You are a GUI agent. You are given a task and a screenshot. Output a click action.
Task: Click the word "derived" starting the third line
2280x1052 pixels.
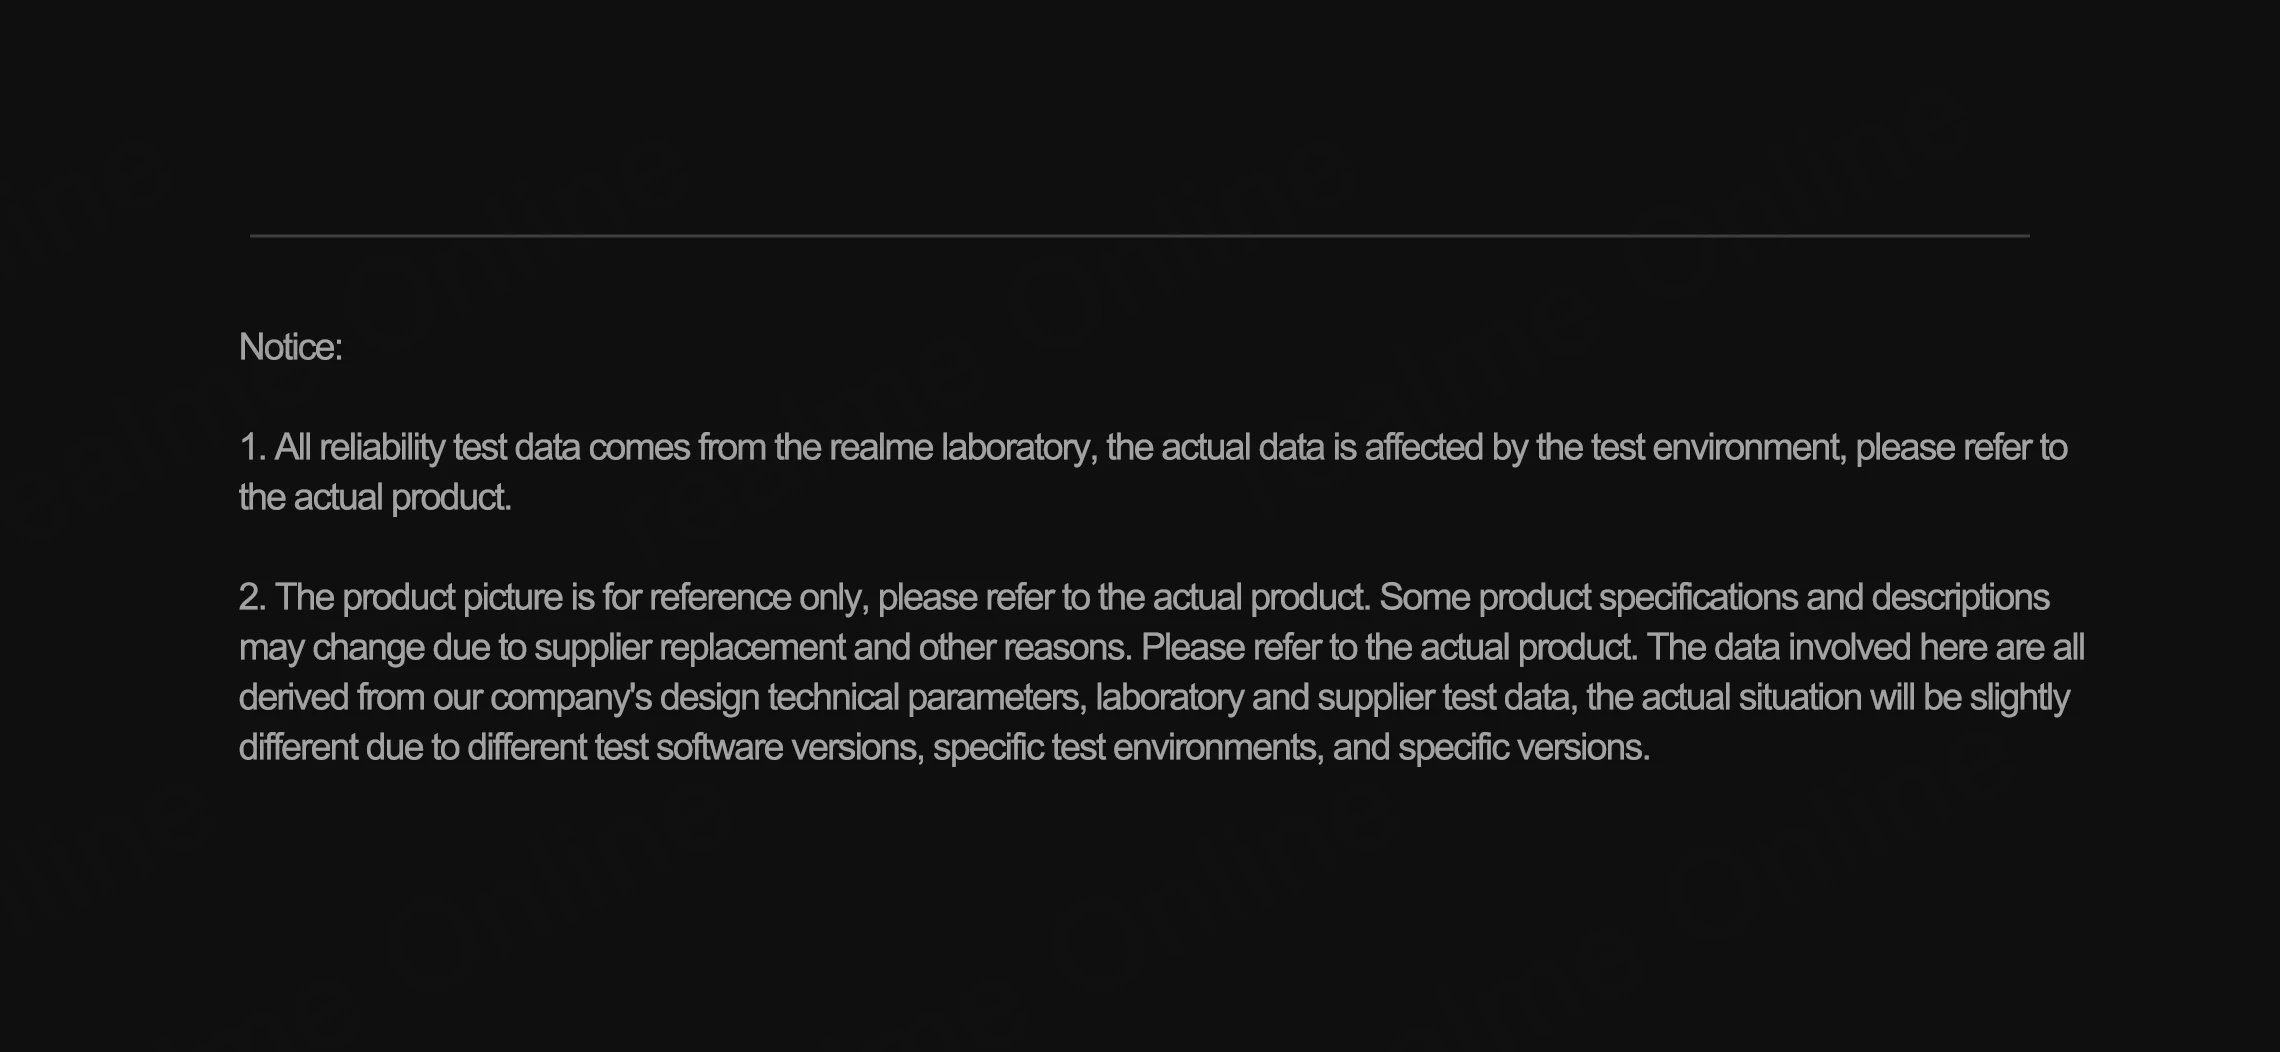coord(294,698)
